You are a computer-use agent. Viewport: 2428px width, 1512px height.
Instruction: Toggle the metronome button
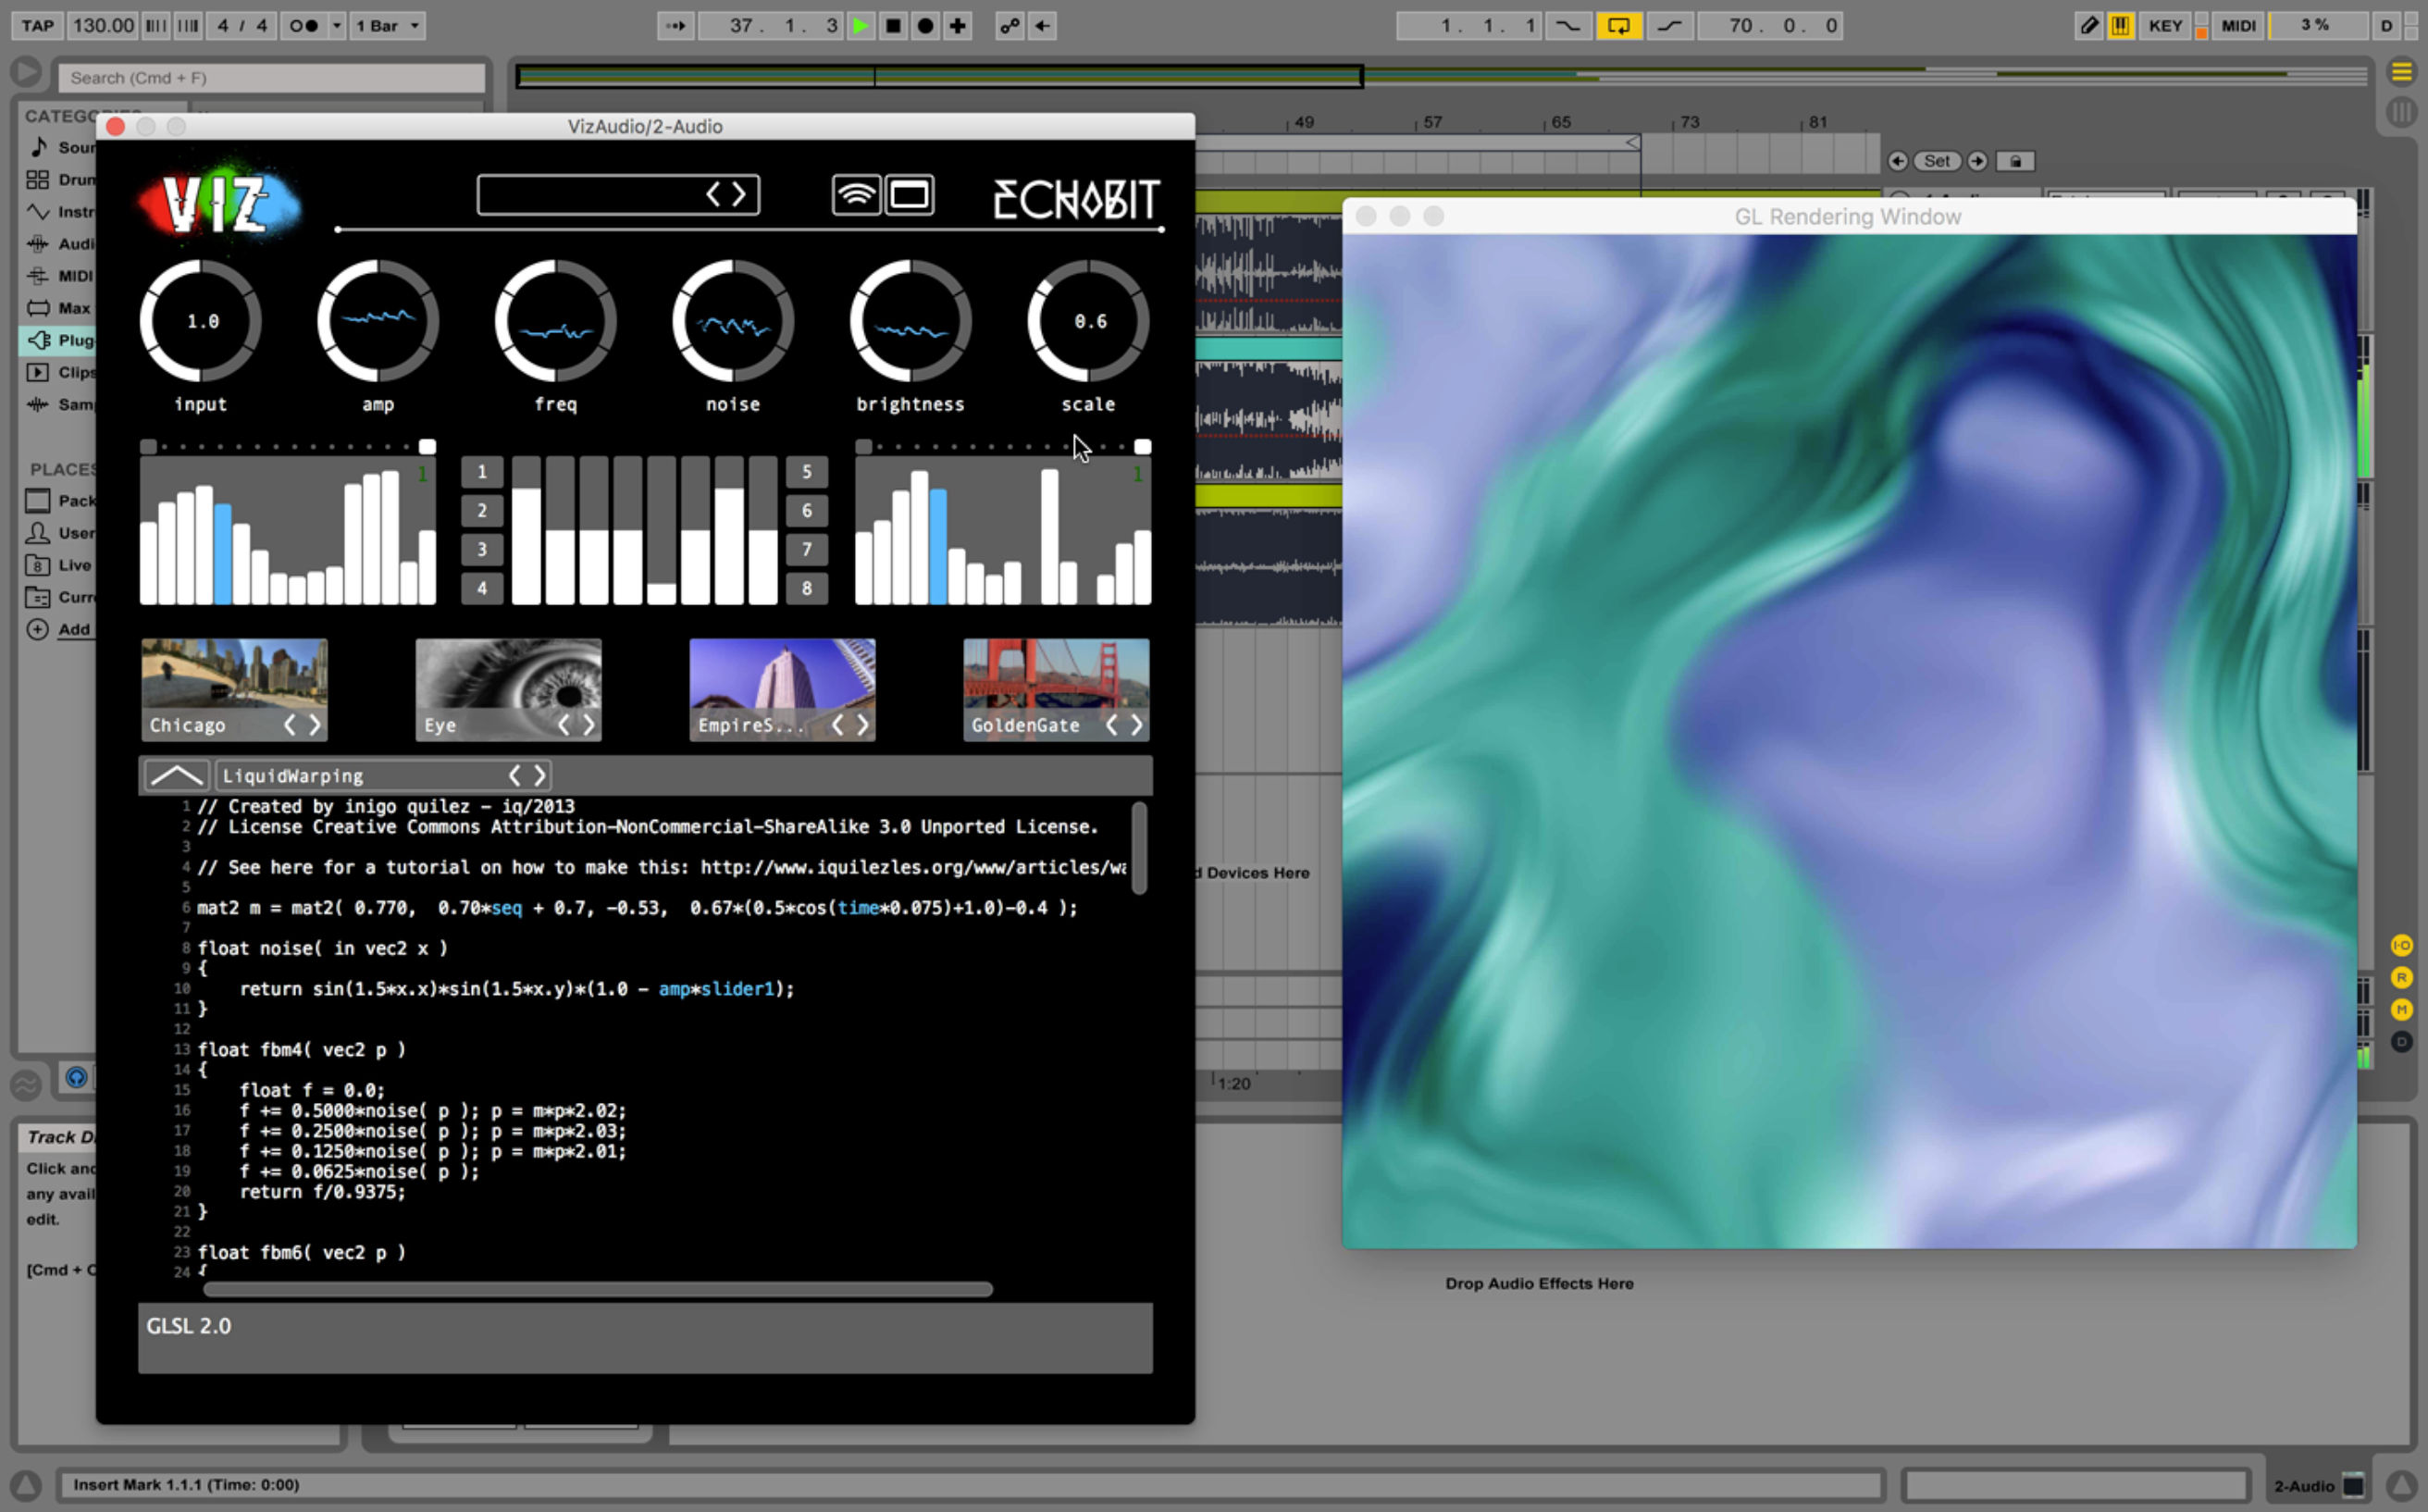304,26
